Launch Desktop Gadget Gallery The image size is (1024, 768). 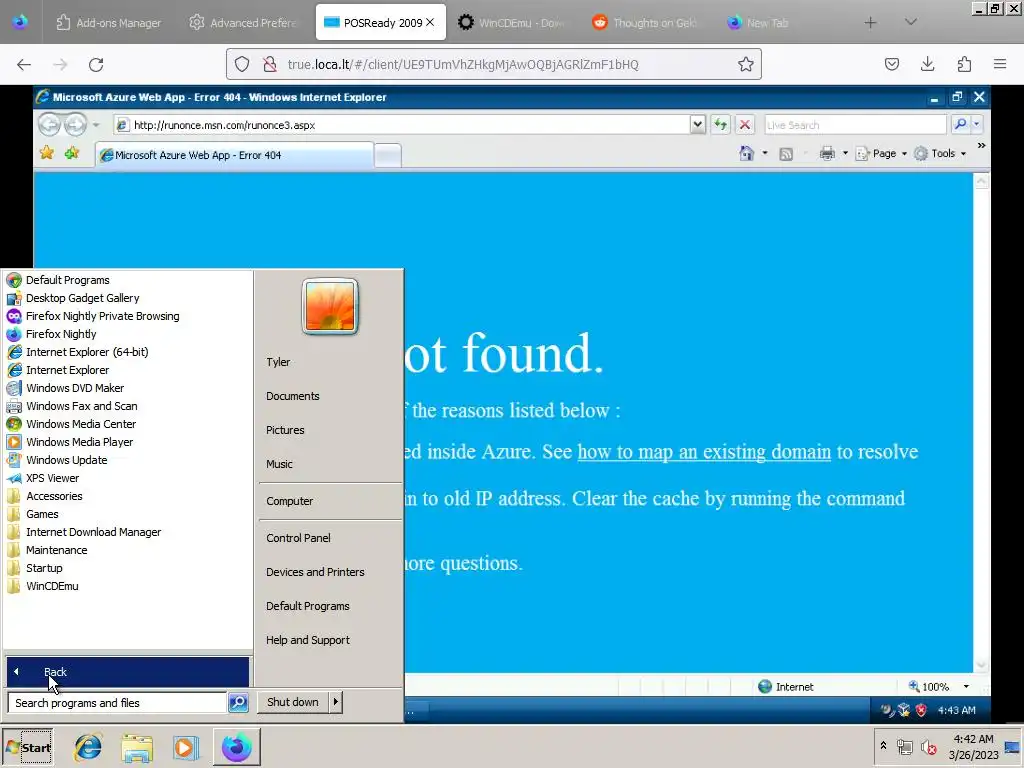pyautogui.click(x=82, y=298)
